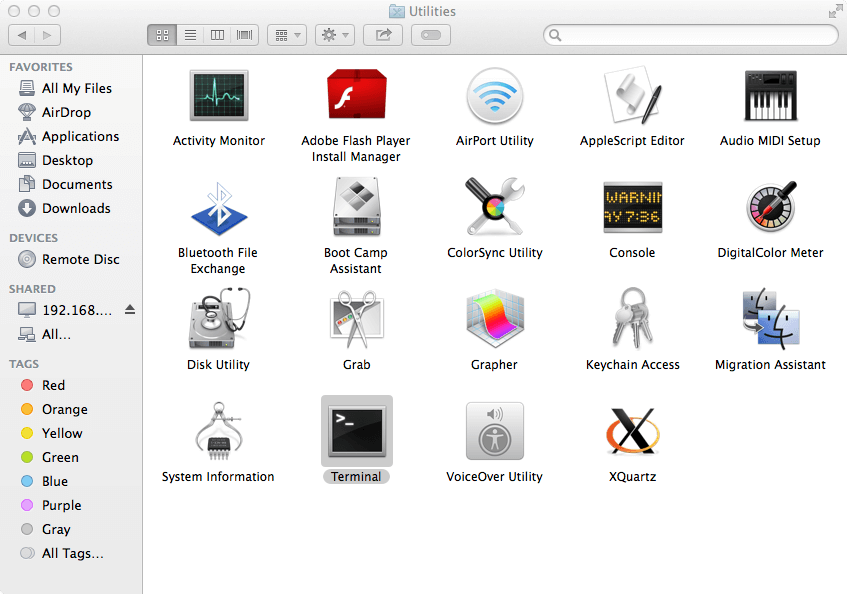This screenshot has height=594, width=847.
Task: Open the Action gear menu
Action: (335, 35)
